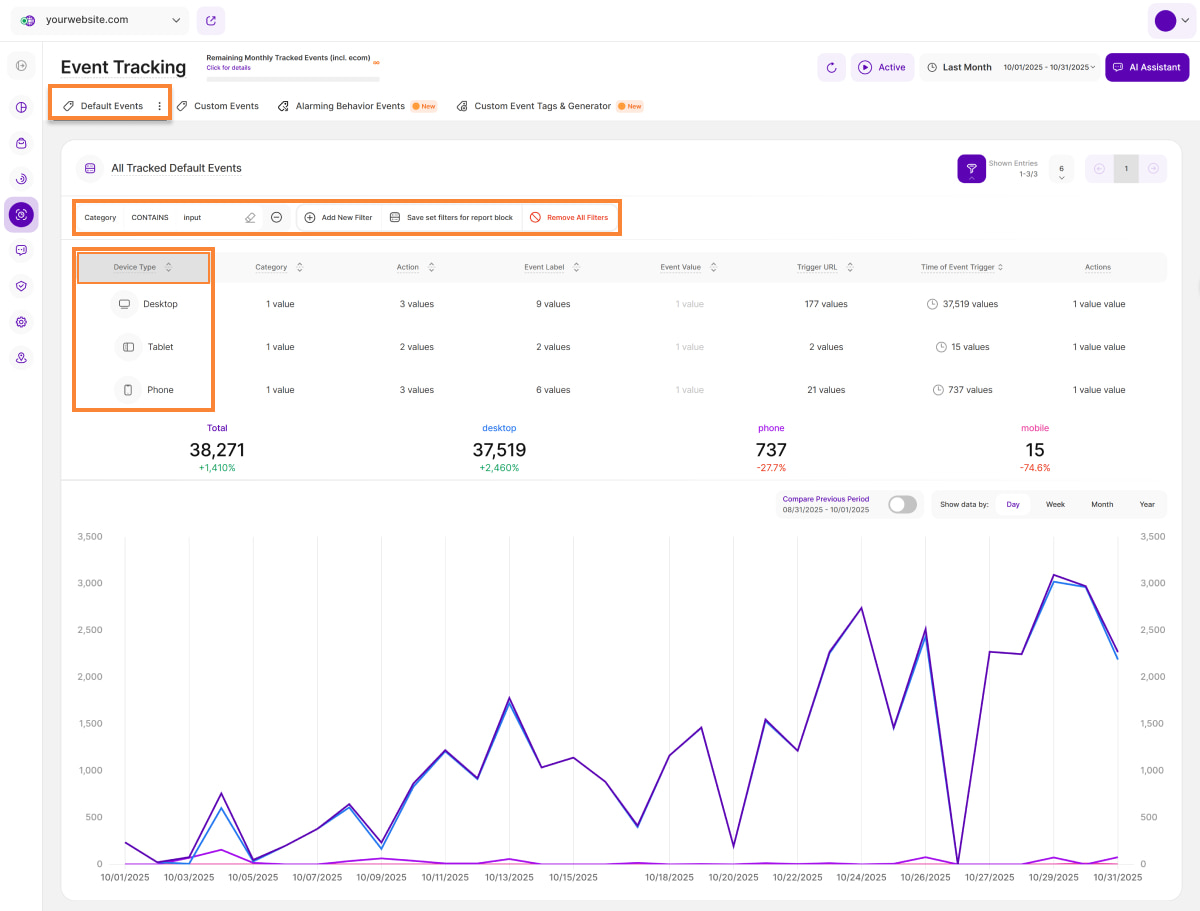The width and height of the screenshot is (1200, 911).
Task: Open Alarming Behavior Events tab
Action: [x=349, y=106]
